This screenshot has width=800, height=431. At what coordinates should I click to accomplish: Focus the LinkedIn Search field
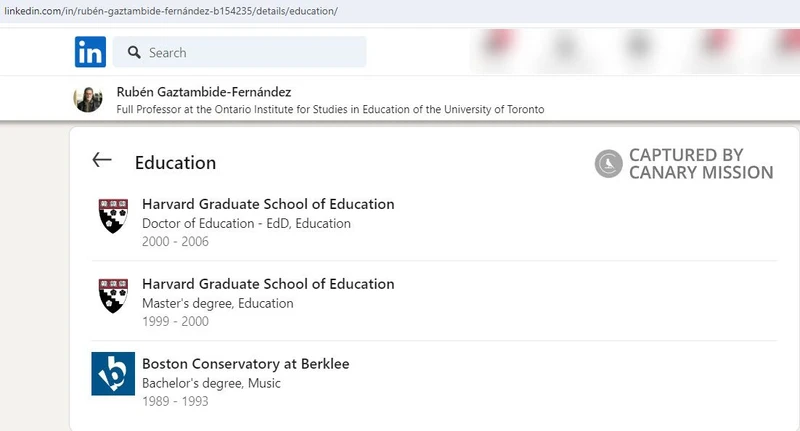click(239, 52)
